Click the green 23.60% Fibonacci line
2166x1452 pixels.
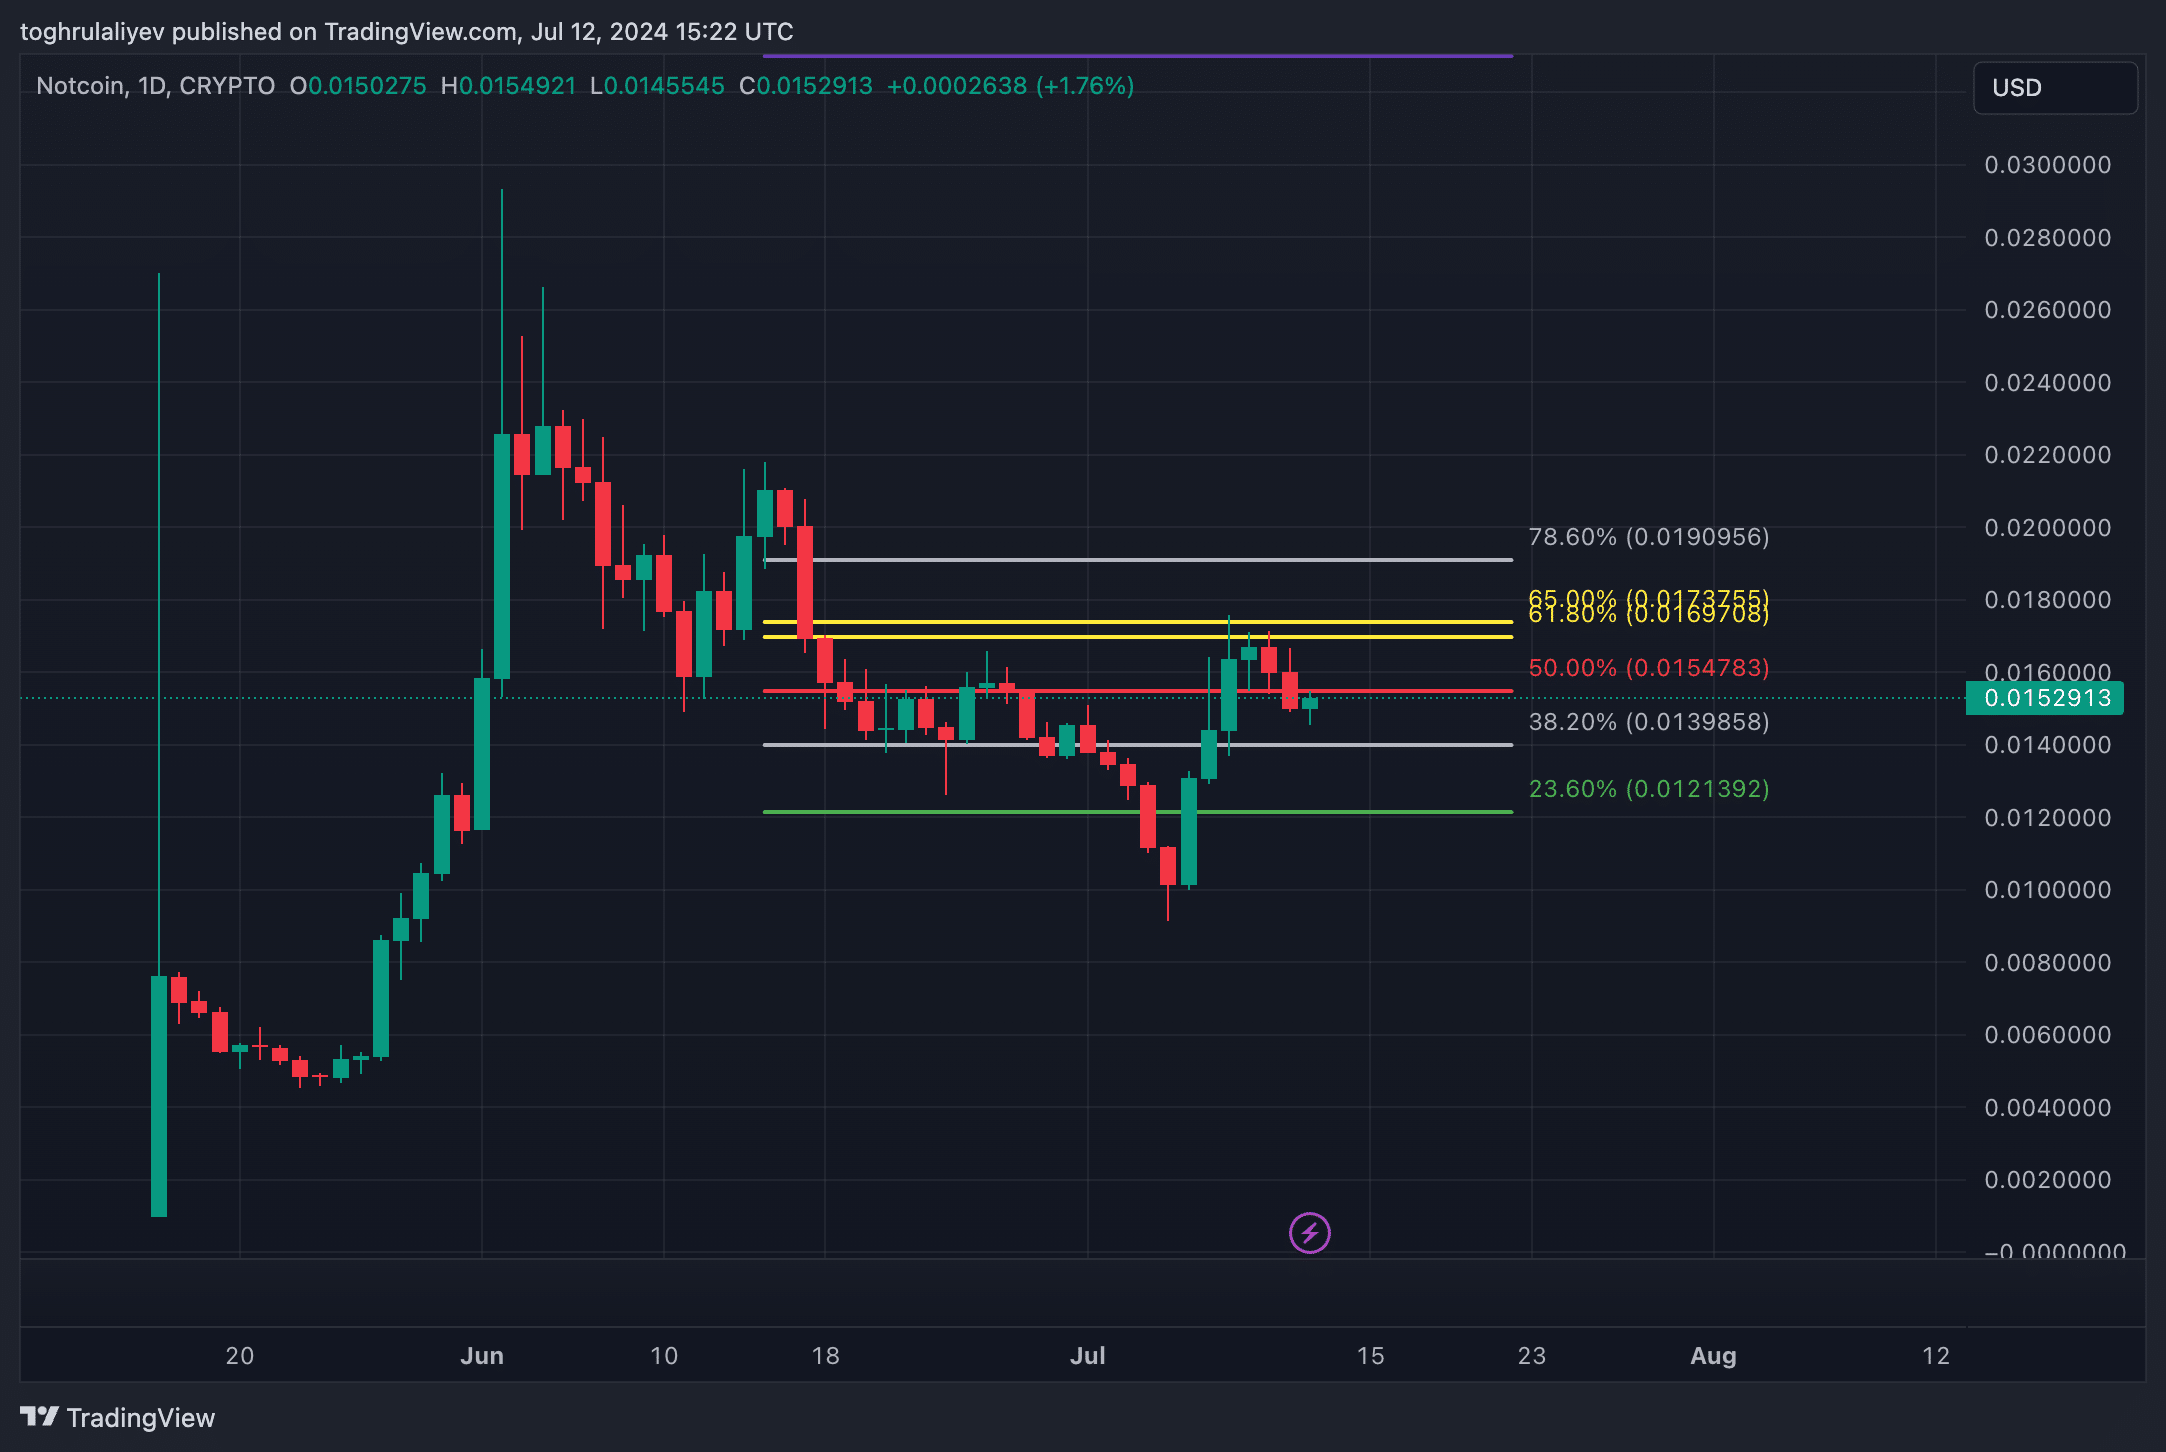(1138, 812)
